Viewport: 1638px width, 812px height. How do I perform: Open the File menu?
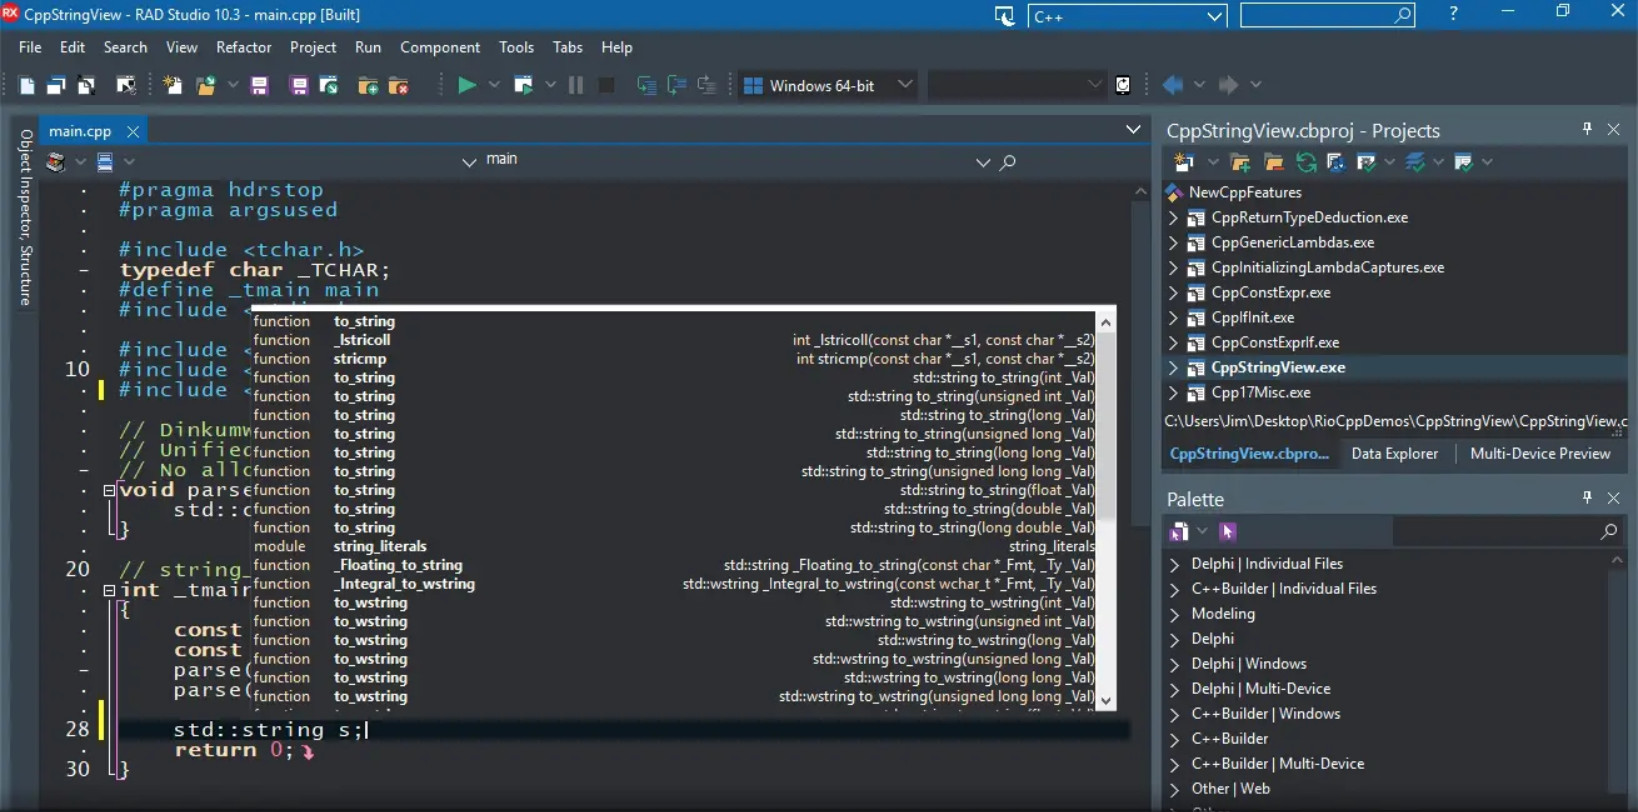pyautogui.click(x=30, y=47)
